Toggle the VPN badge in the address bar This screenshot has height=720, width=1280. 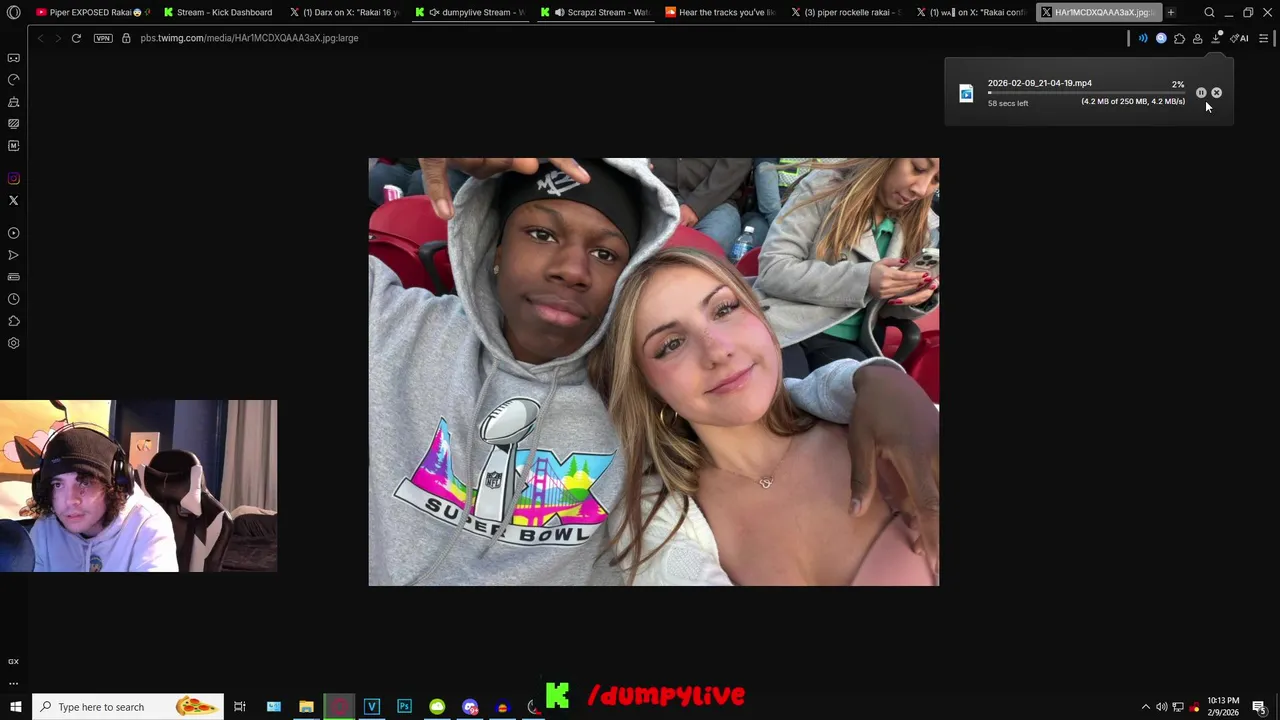pos(103,38)
